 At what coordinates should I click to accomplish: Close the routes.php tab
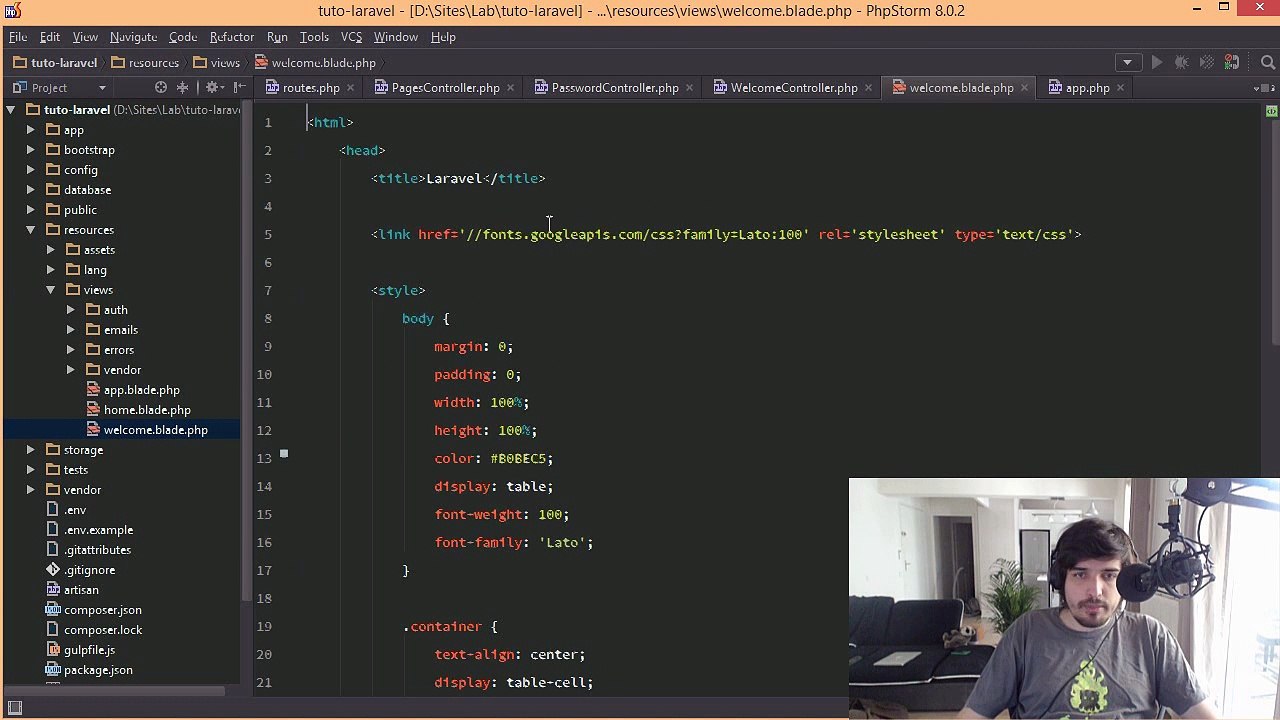coord(350,88)
